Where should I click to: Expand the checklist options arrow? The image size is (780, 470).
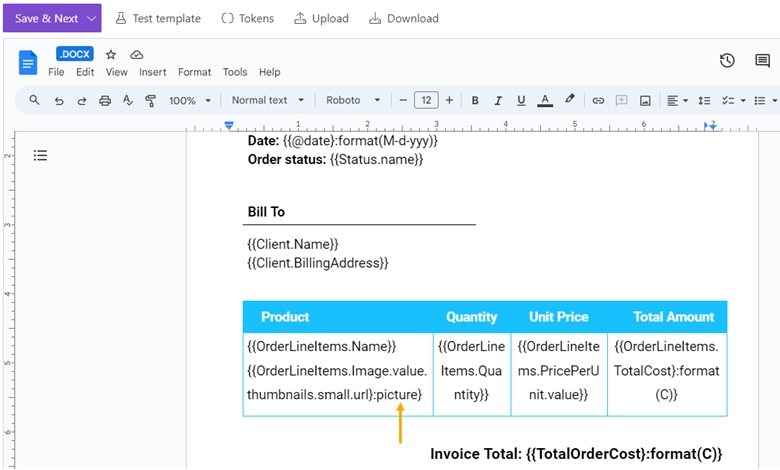click(743, 101)
